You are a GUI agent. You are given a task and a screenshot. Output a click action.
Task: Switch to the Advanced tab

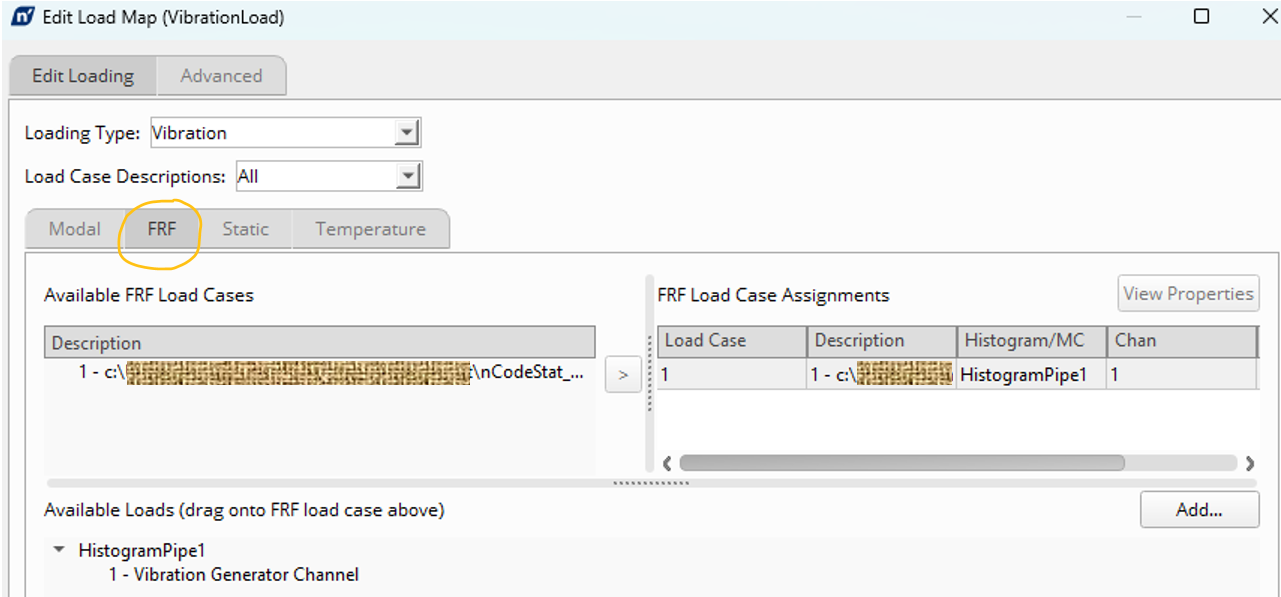pos(221,76)
